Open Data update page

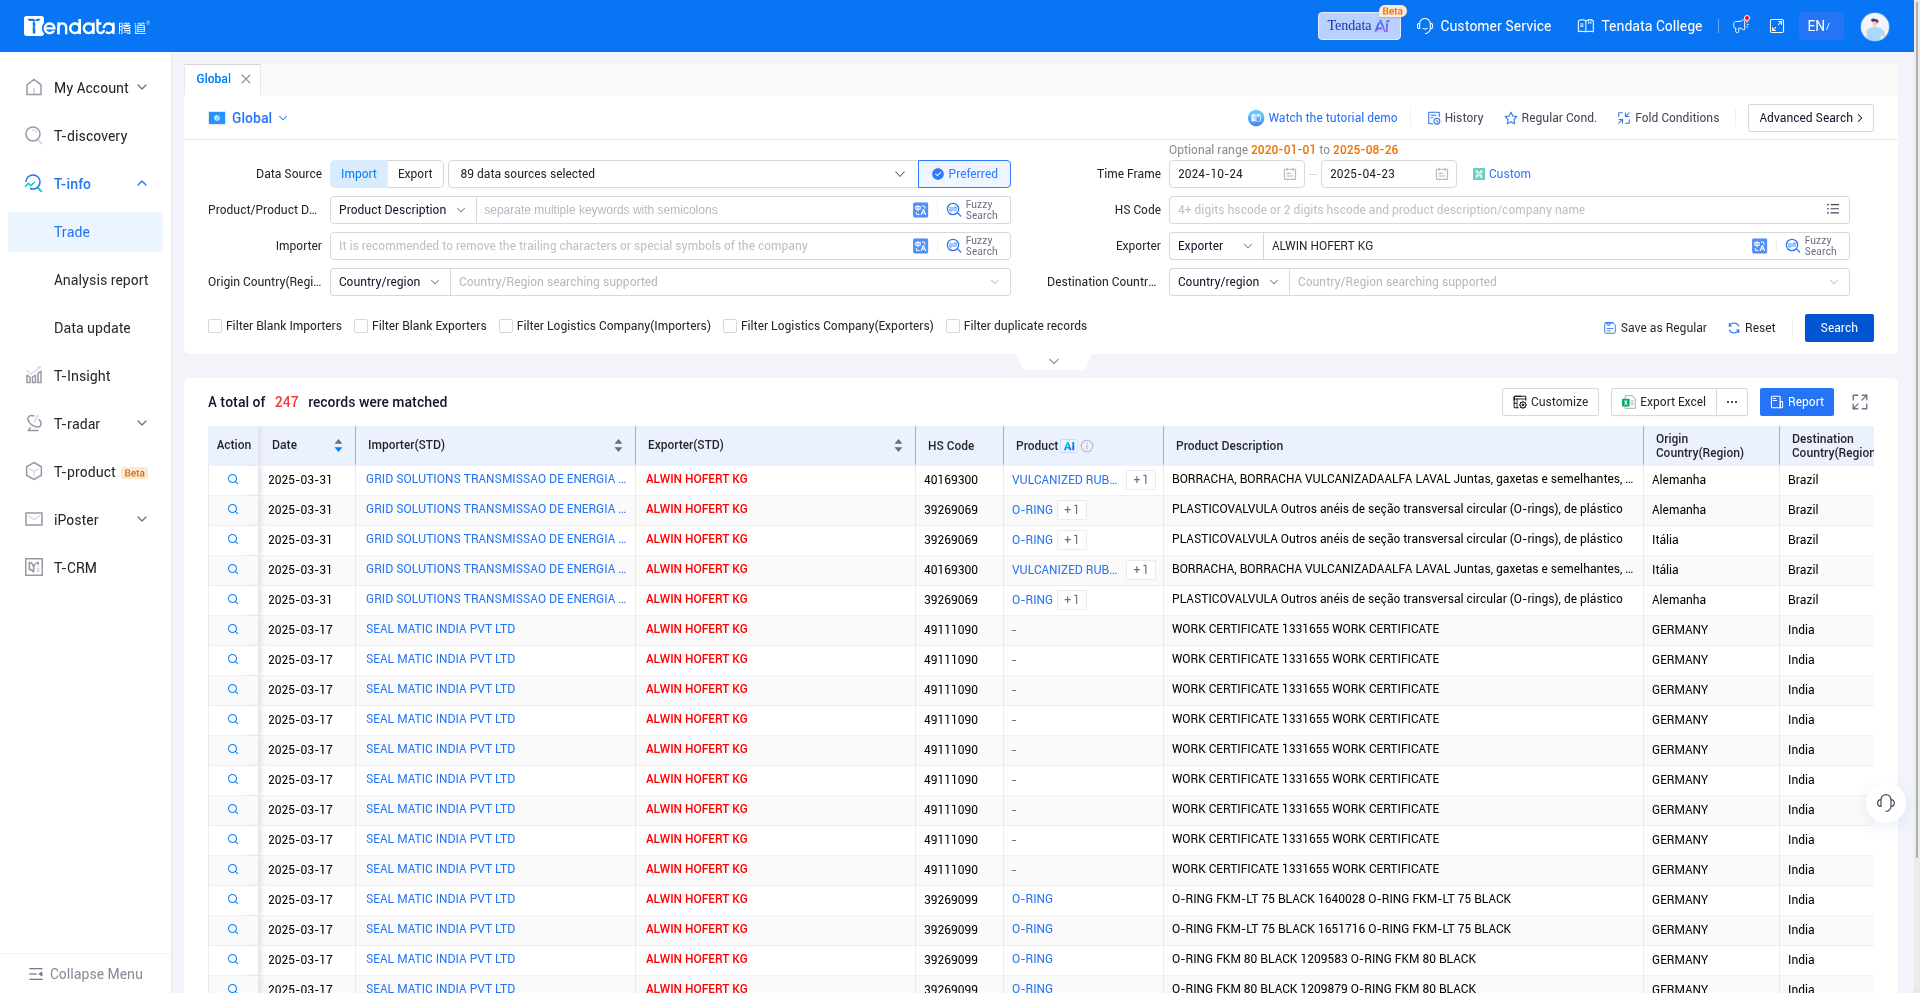coord(92,328)
